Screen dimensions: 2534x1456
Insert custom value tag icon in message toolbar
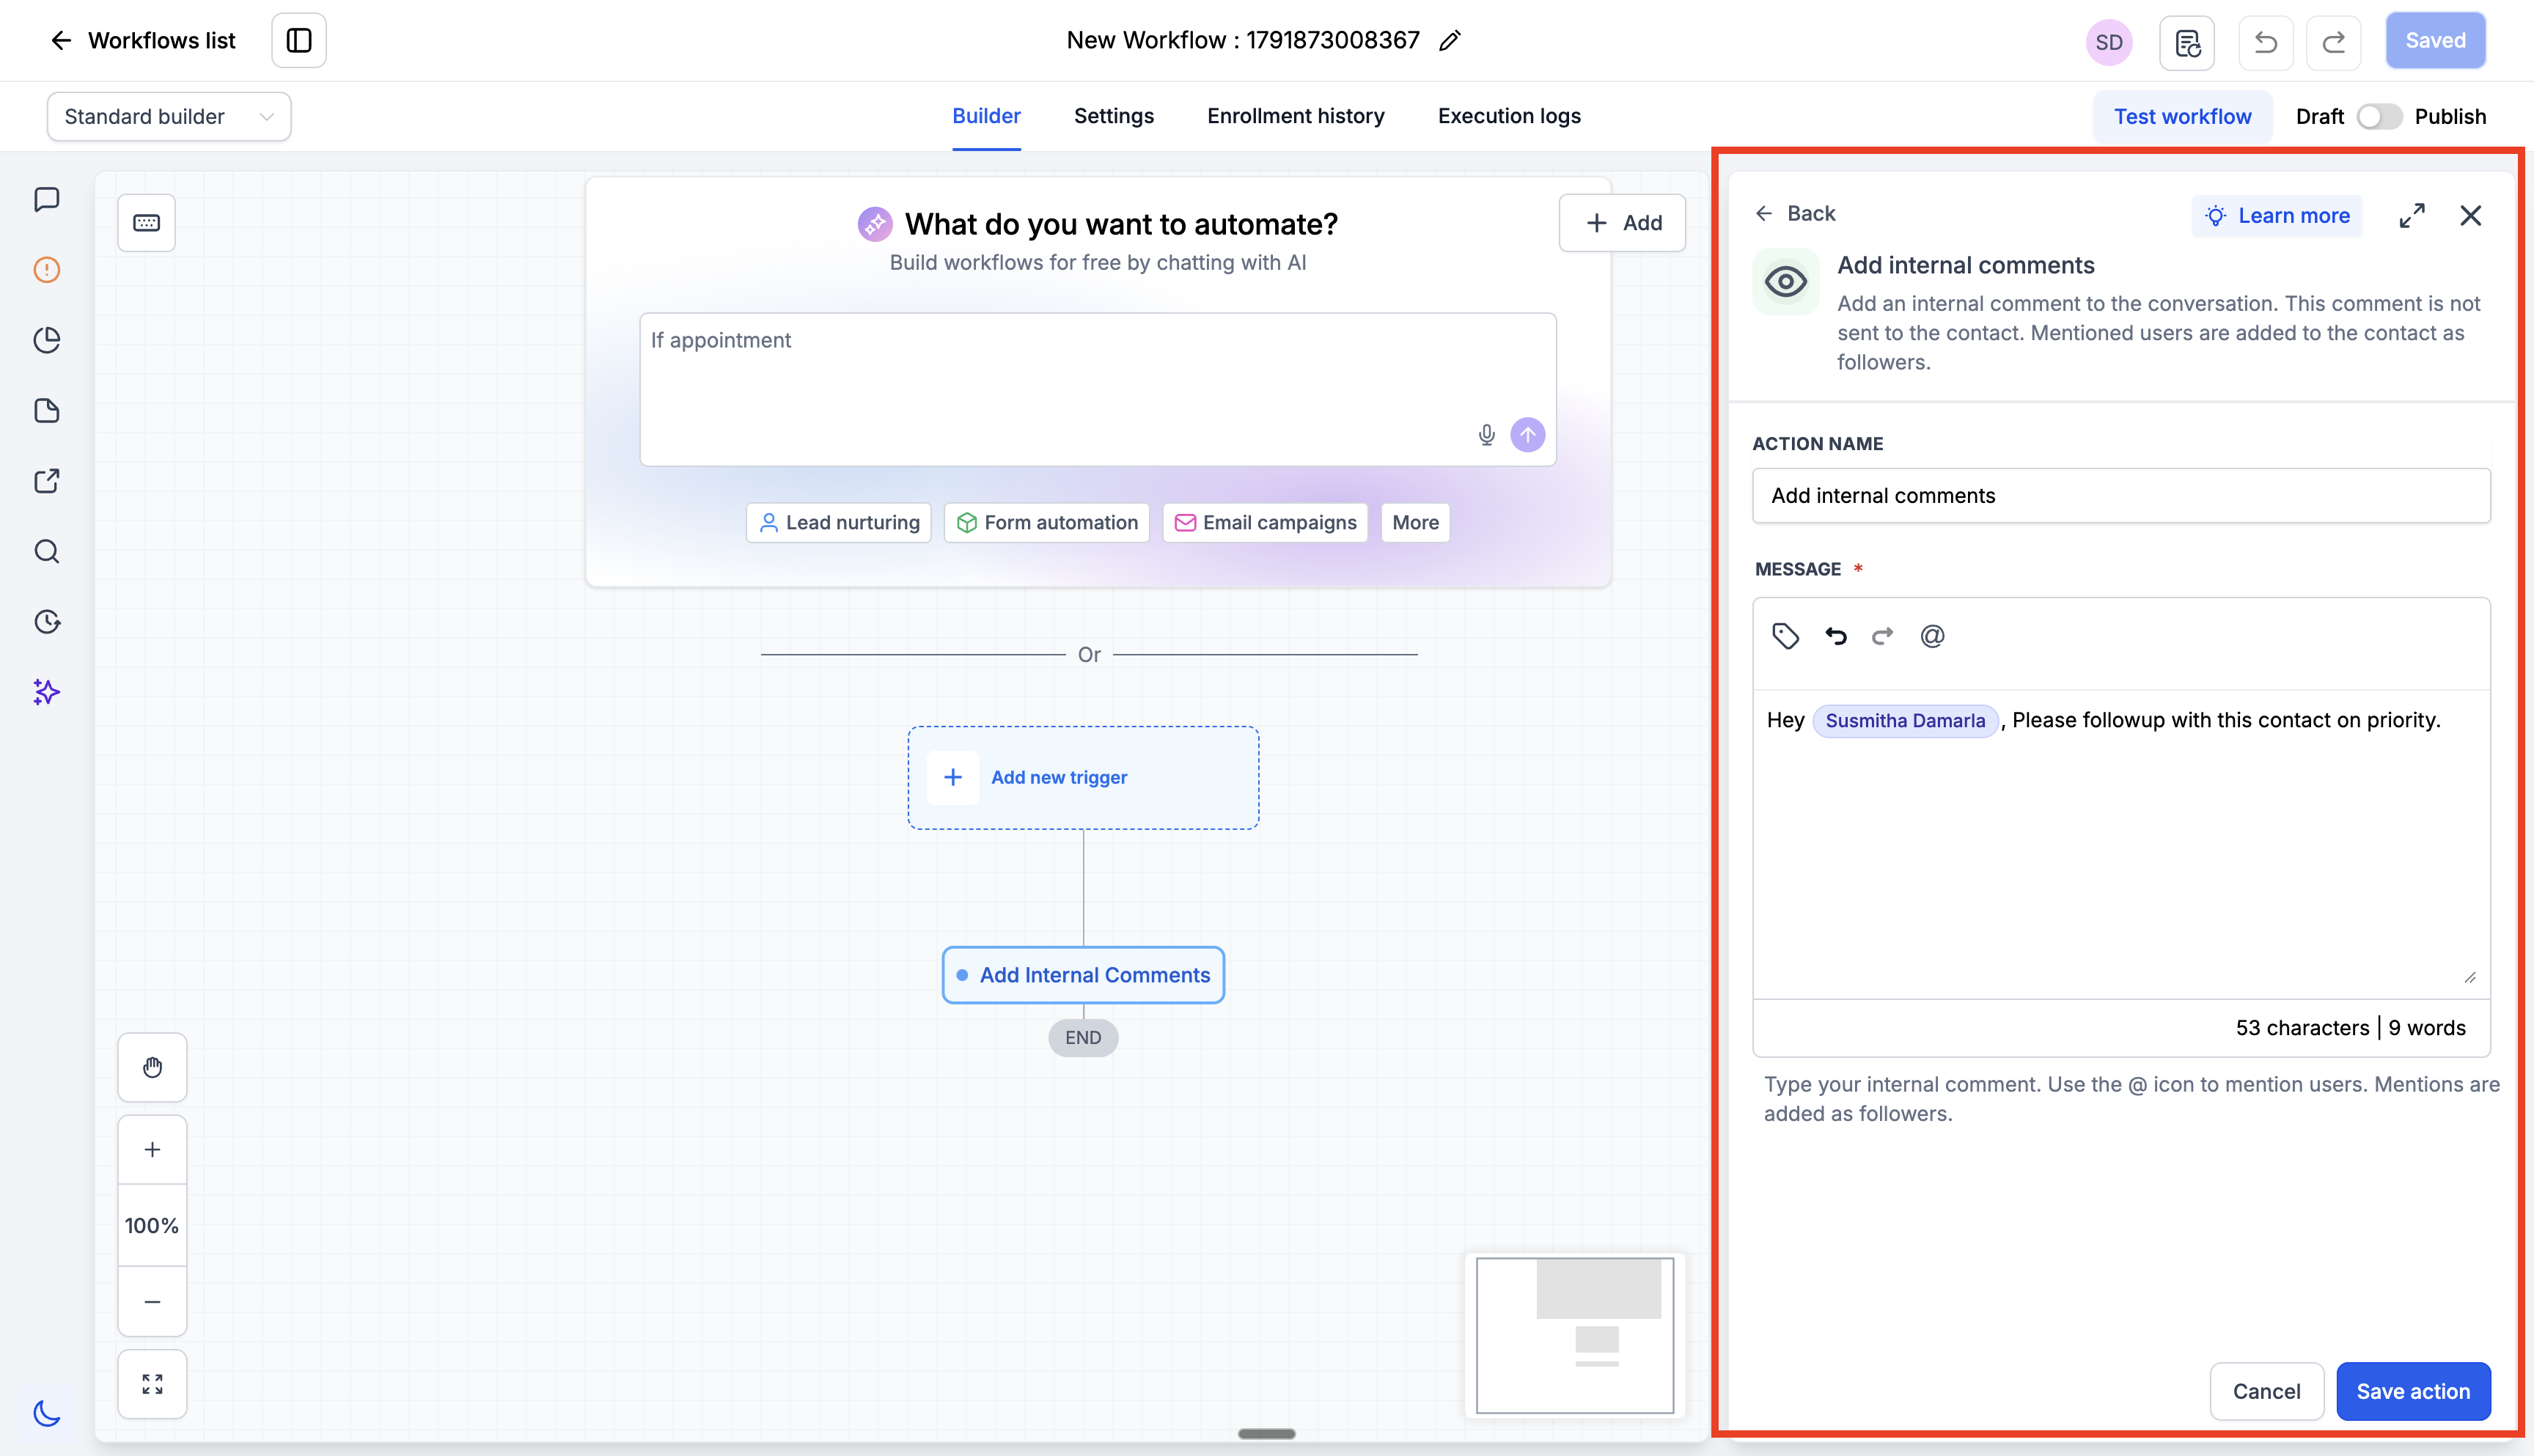tap(1786, 636)
